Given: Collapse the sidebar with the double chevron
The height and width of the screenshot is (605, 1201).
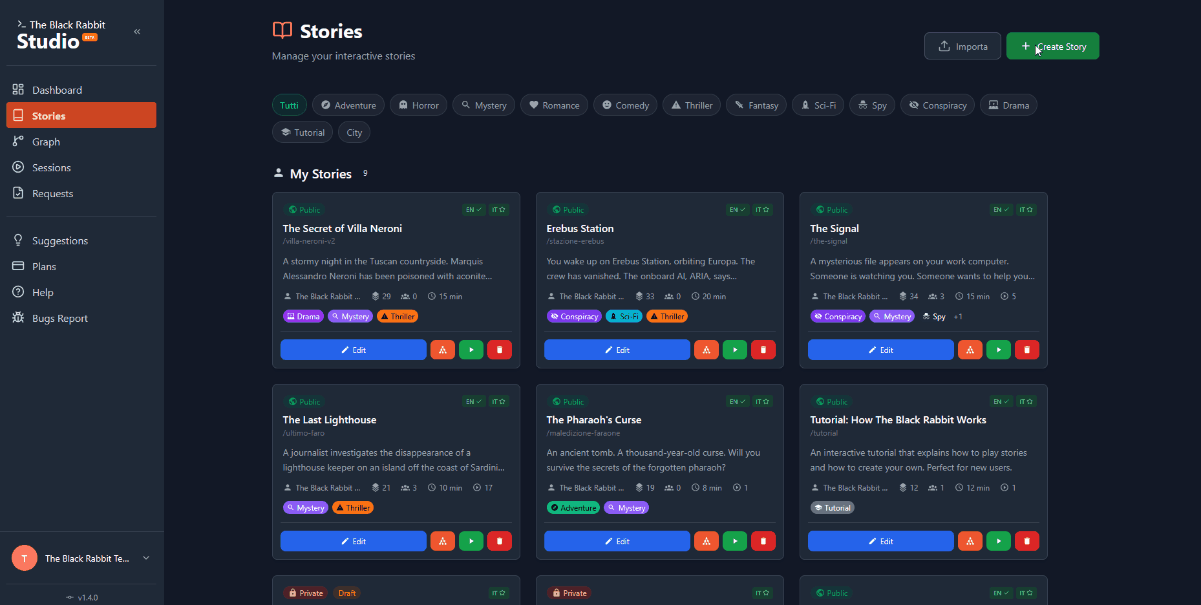Looking at the screenshot, I should coord(137,32).
